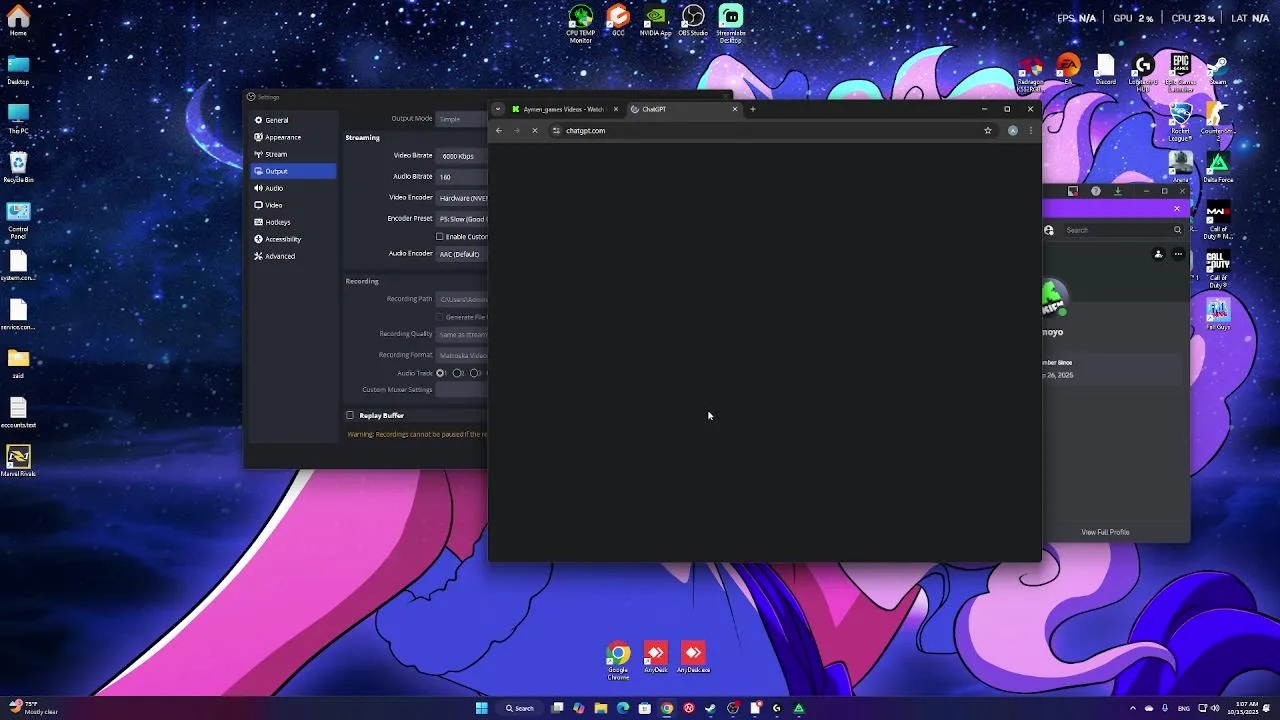Open the Recording Format dropdown
This screenshot has width=1280, height=720.
click(x=462, y=355)
